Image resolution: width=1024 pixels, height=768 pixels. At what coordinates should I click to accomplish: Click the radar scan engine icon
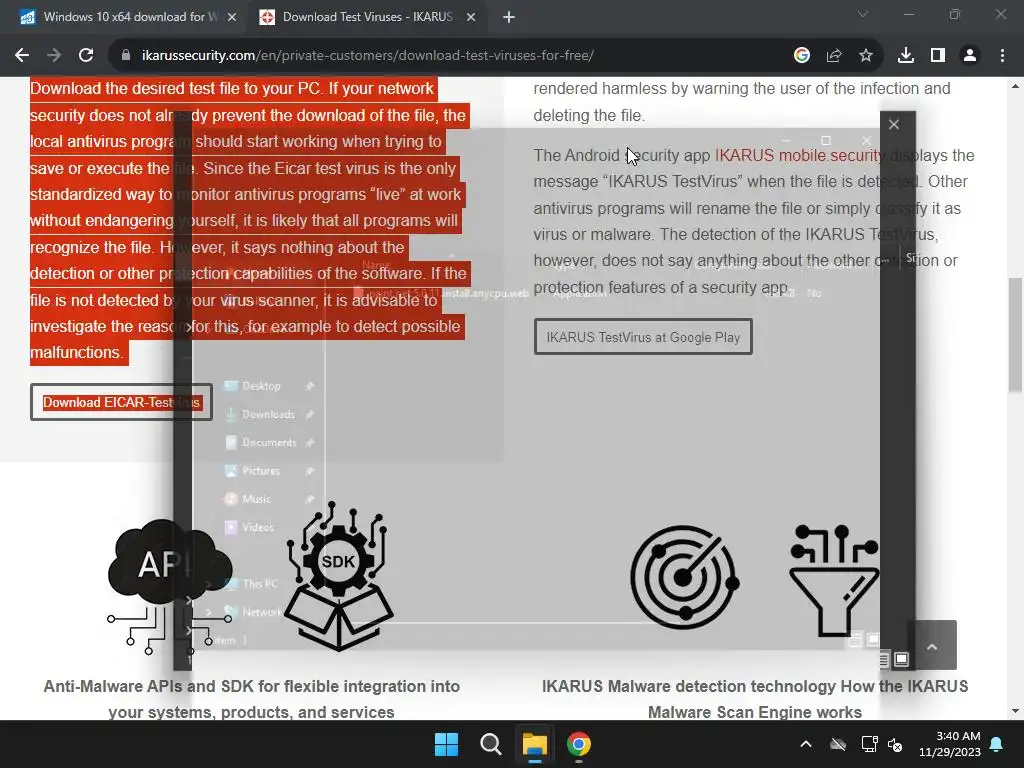(x=684, y=577)
